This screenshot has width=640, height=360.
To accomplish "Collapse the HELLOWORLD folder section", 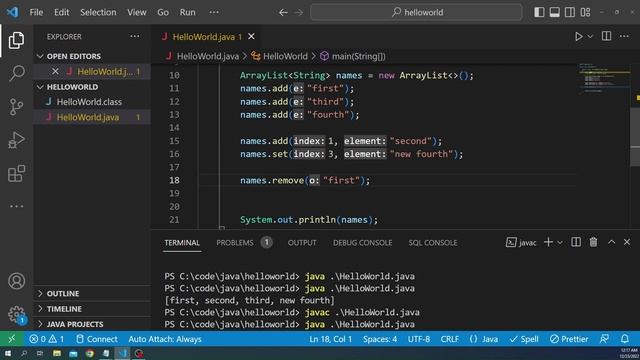I will pyautogui.click(x=92, y=87).
